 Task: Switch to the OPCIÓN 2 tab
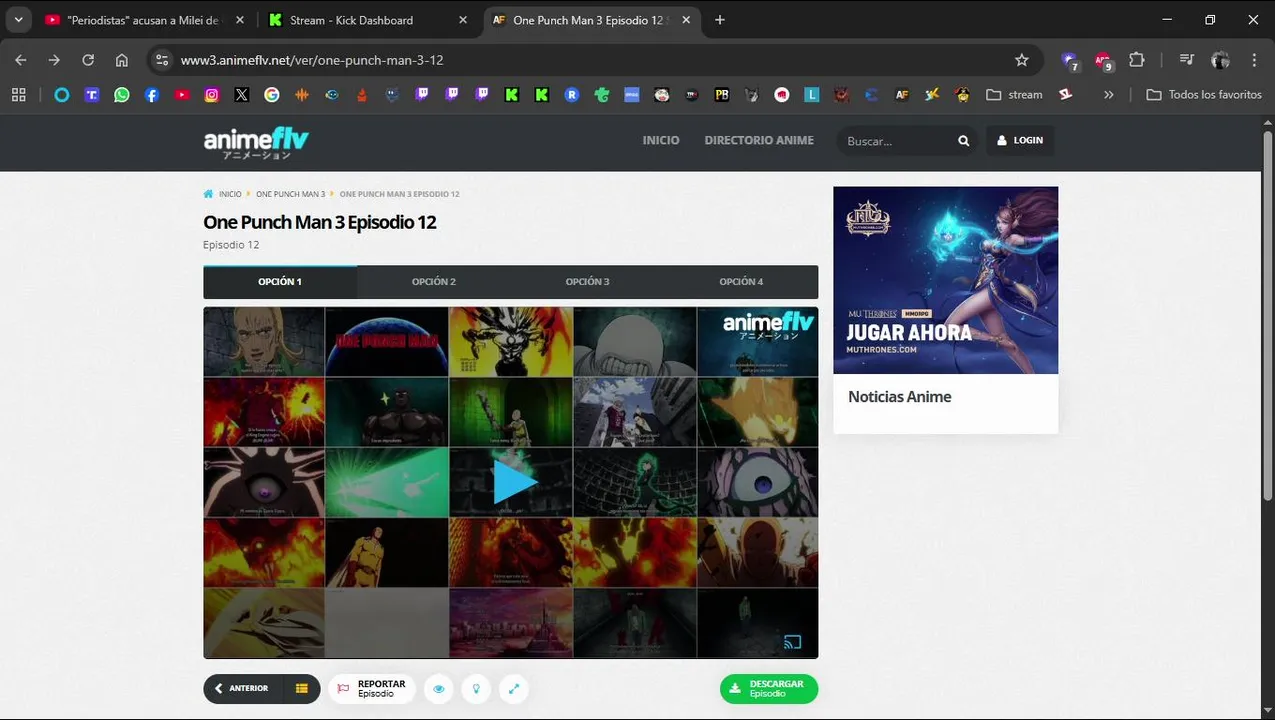(x=434, y=282)
